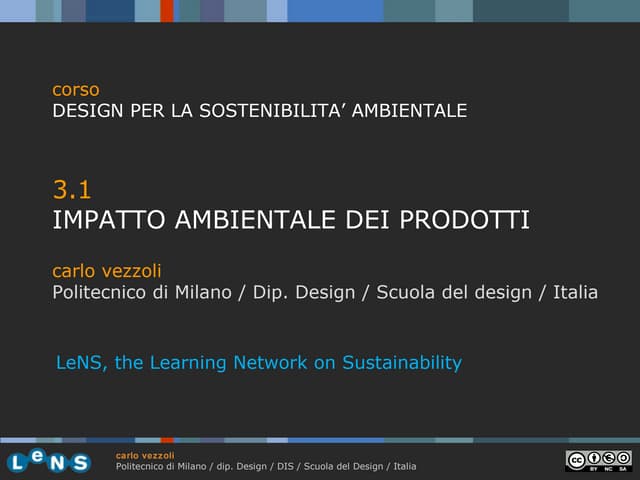This screenshot has height=480, width=640.
Task: Click the NC non-commercial license icon
Action: point(608,459)
